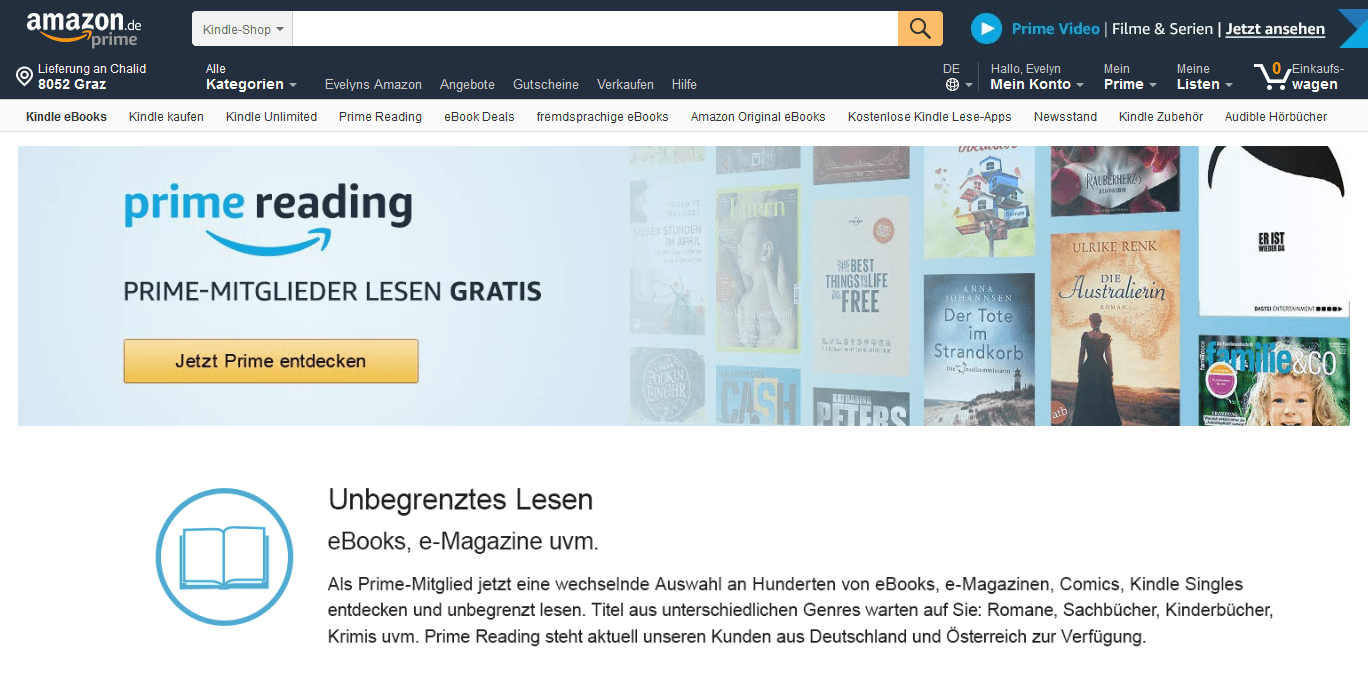Focus the main search text field
The height and width of the screenshot is (680, 1368).
[595, 29]
